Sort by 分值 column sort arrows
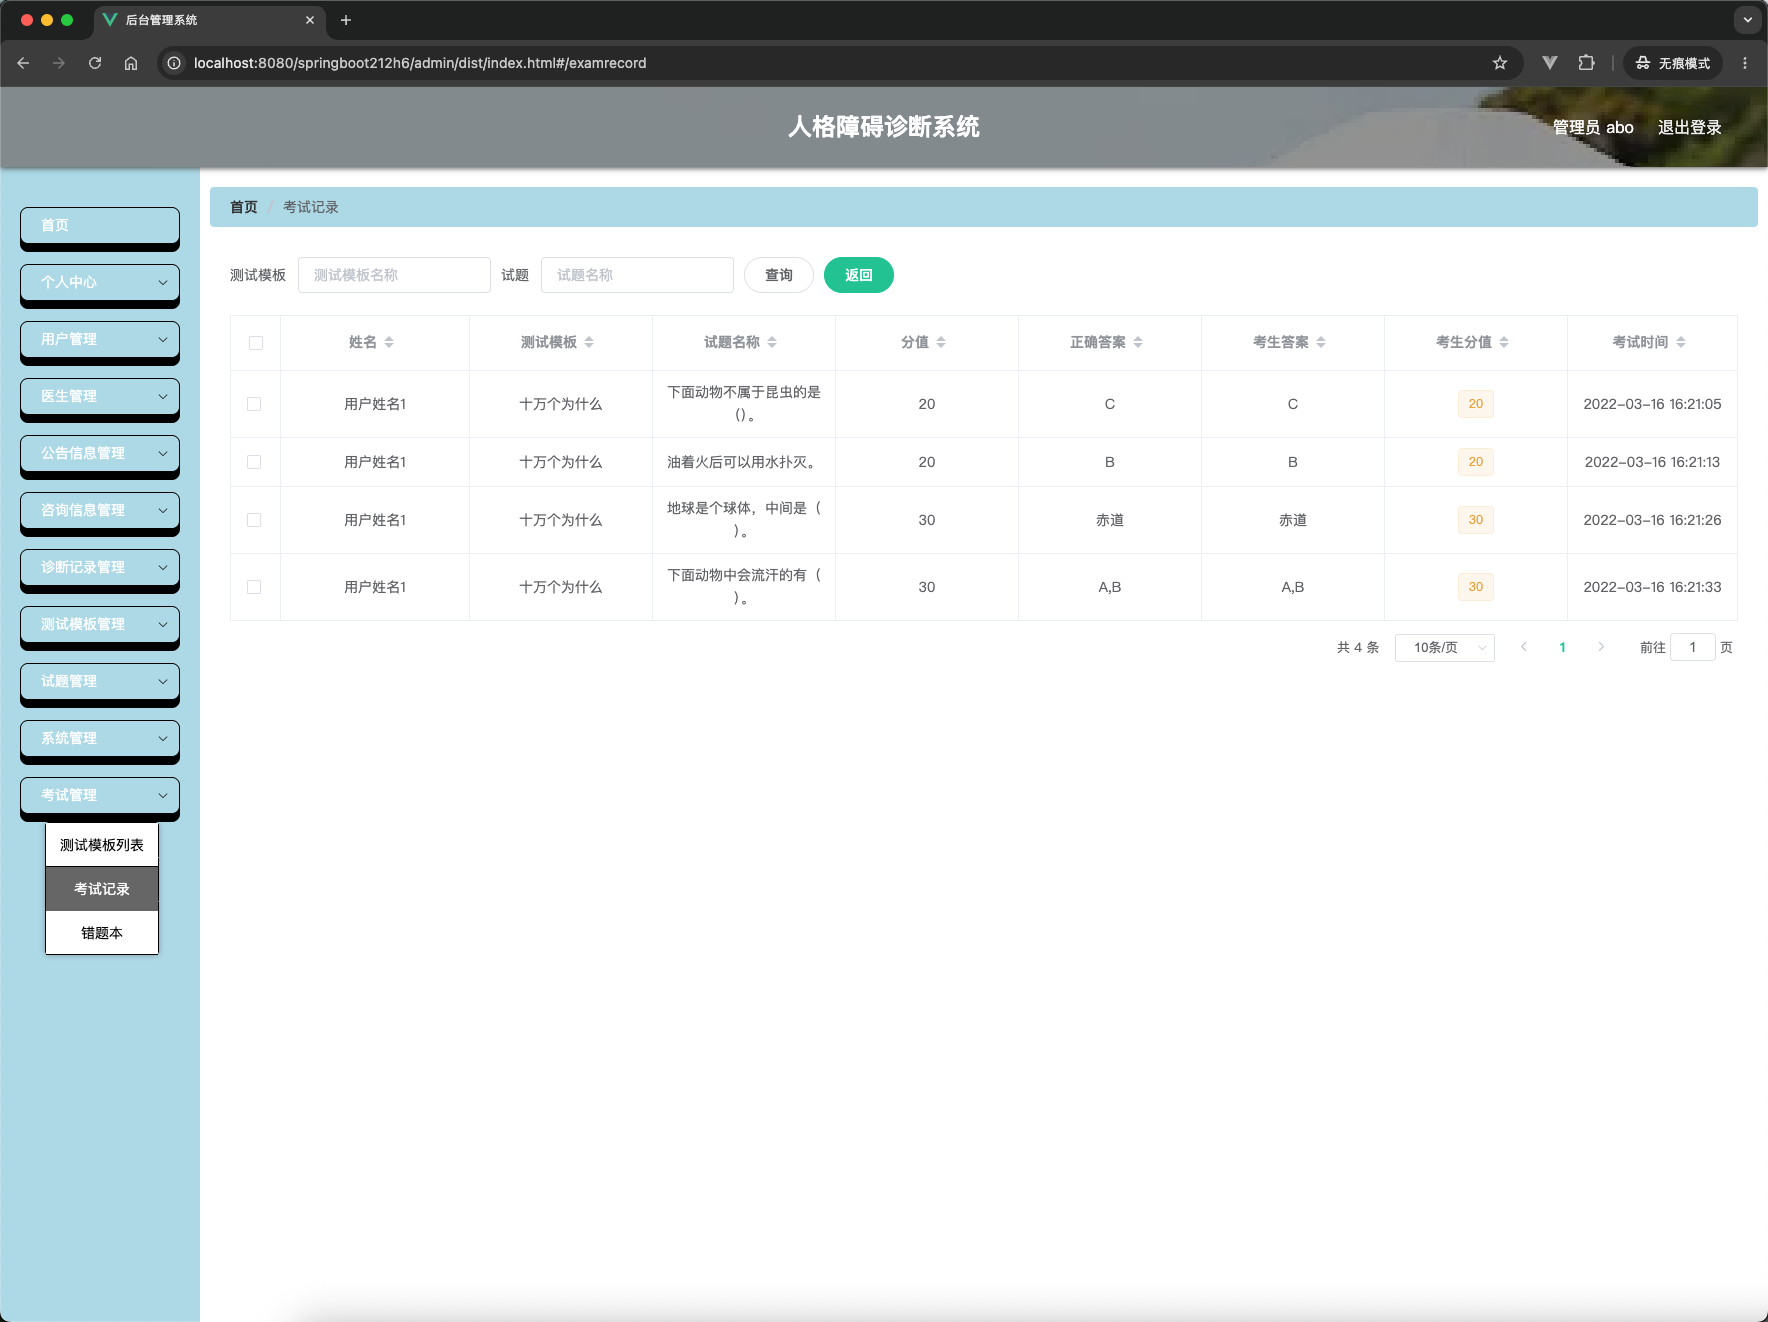This screenshot has height=1322, width=1768. (x=941, y=342)
